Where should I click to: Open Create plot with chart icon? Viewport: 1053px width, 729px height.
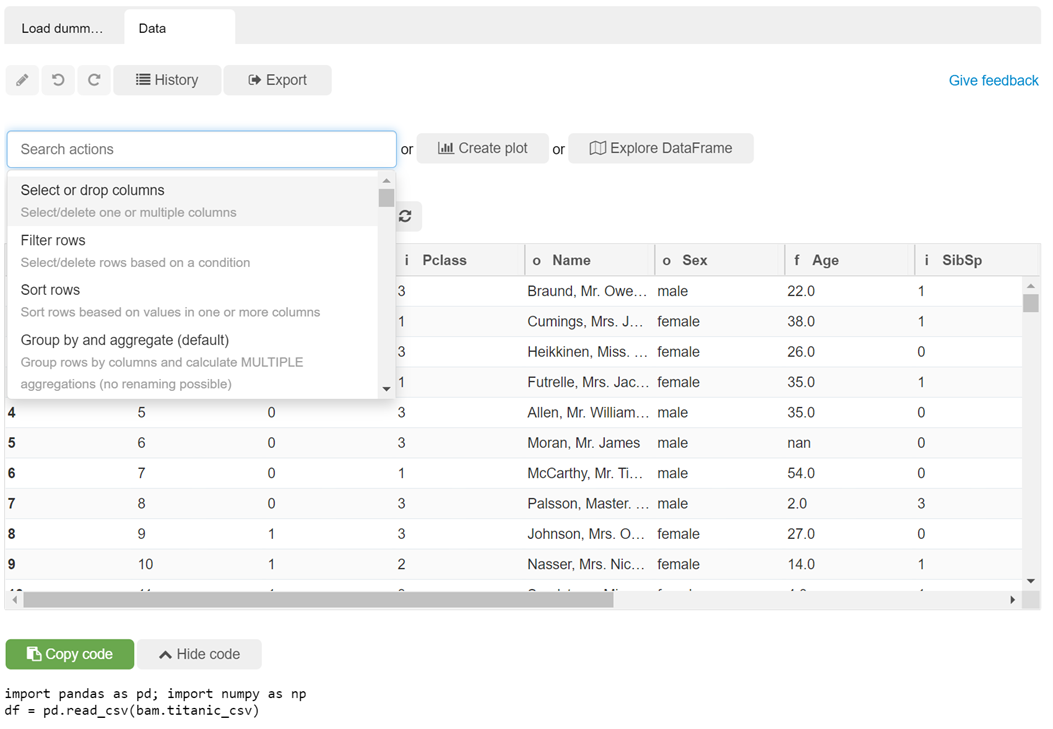pyautogui.click(x=483, y=148)
